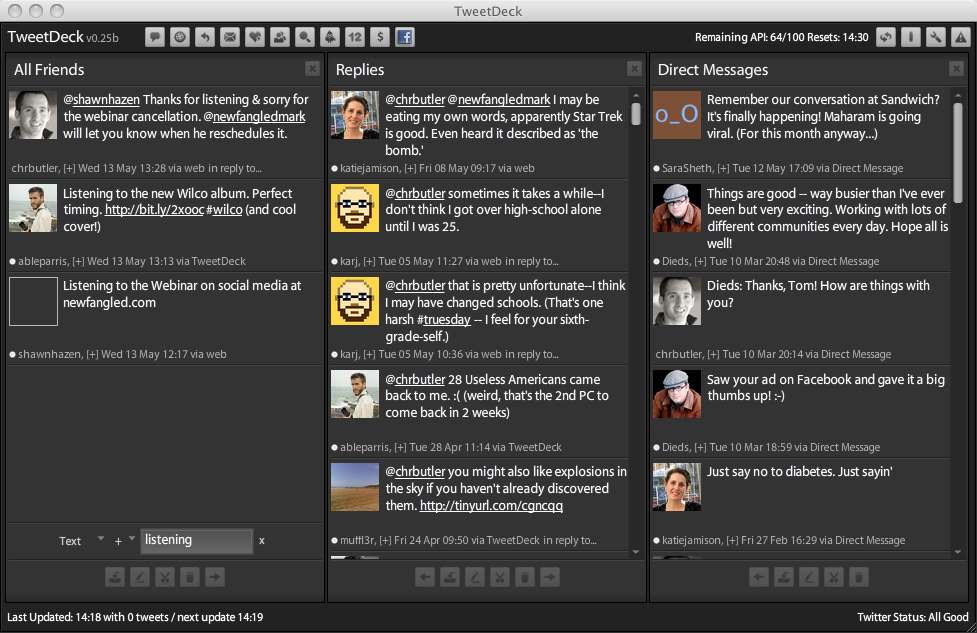Viewport: 977px width, 633px height.
Task: Open @newfangledmark link in All Friends column
Action: (x=254, y=117)
